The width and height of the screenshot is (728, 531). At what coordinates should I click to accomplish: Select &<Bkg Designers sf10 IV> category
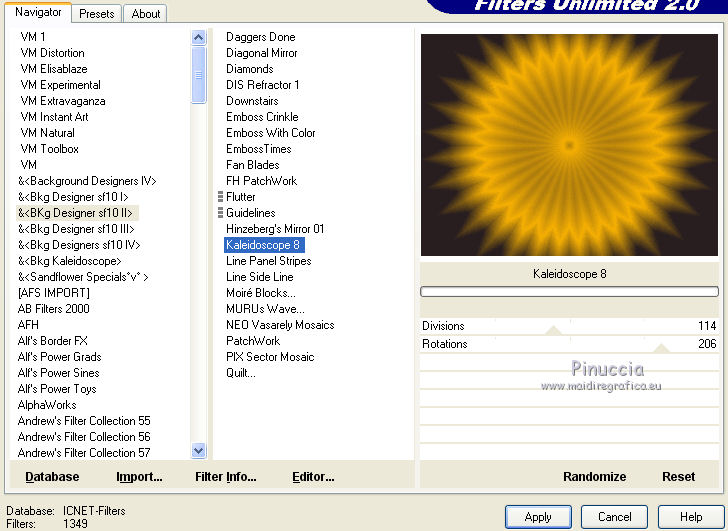point(79,245)
